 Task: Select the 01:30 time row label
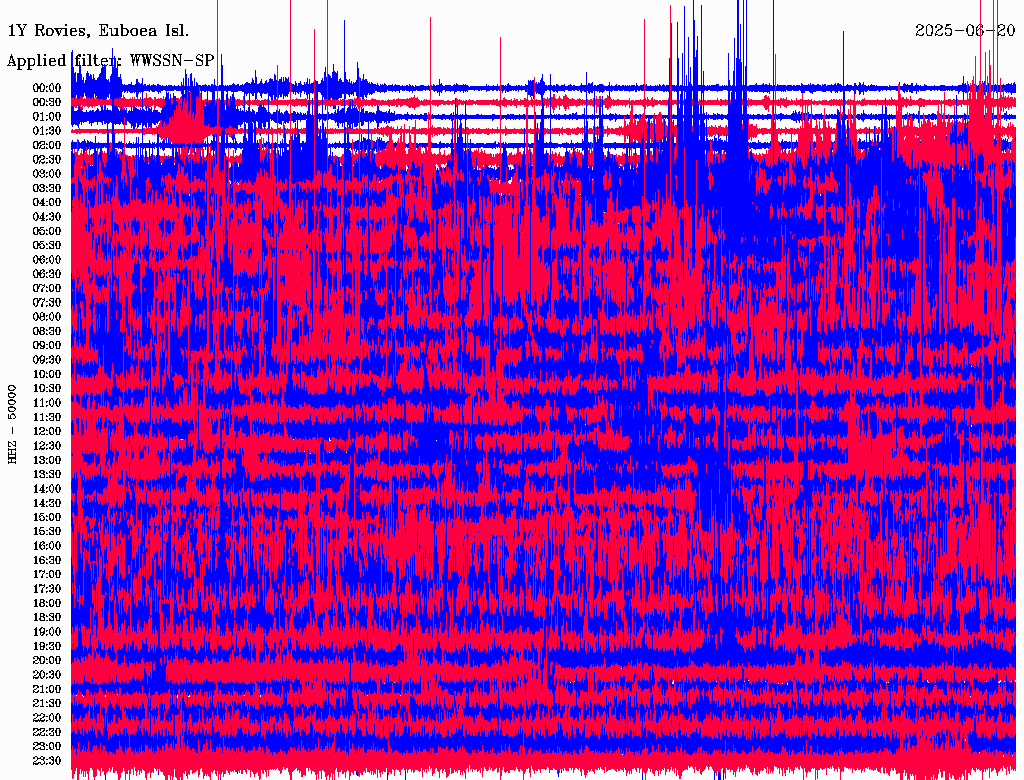pyautogui.click(x=47, y=131)
